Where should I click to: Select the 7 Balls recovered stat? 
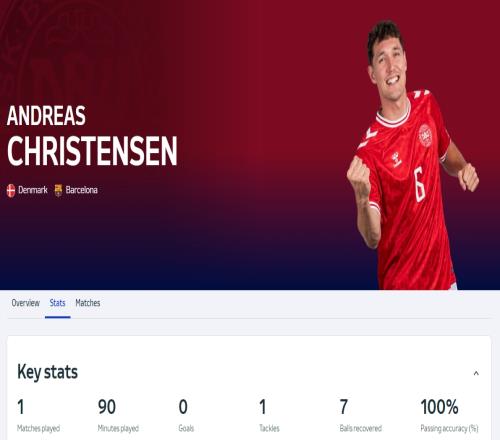(361, 415)
